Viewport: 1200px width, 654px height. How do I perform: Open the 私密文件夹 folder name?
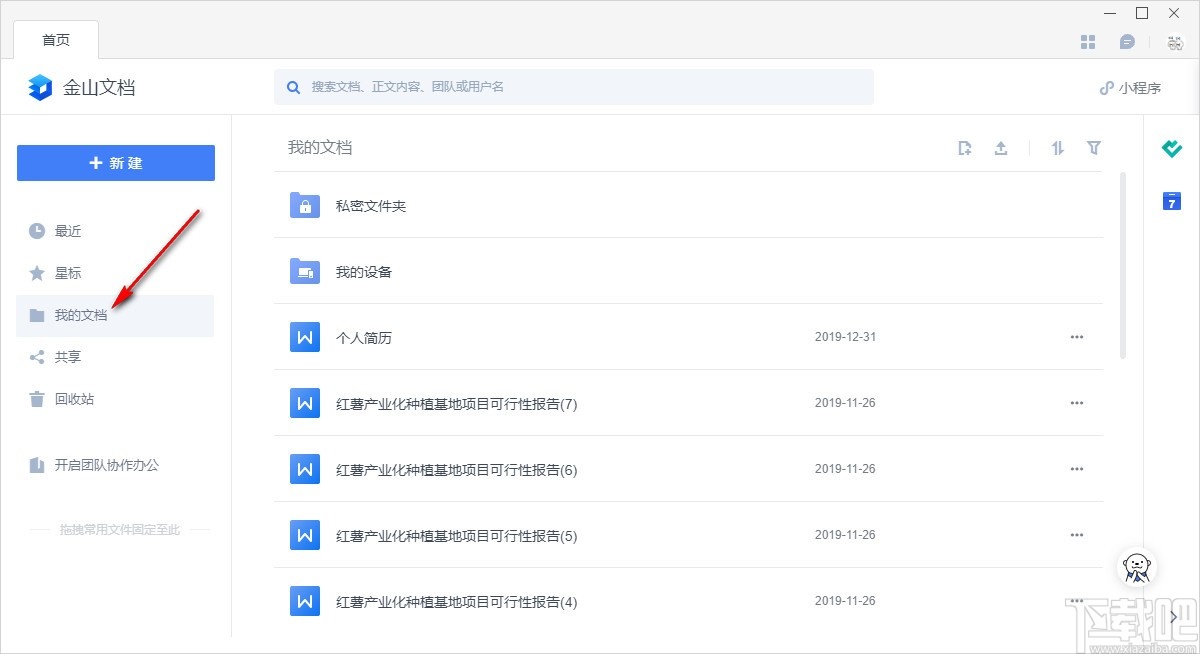pyautogui.click(x=371, y=206)
